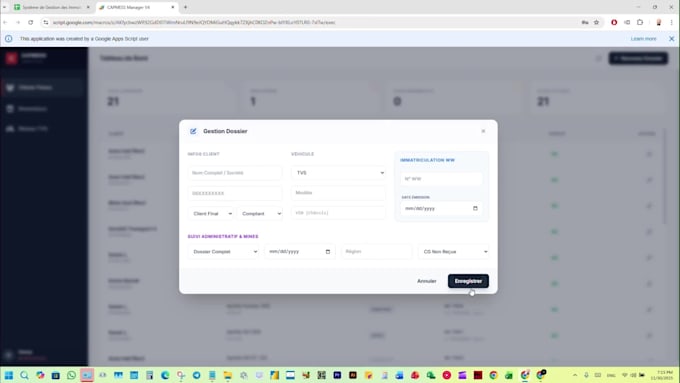Switch to the Système de Gestion browser tab
This screenshot has height=383, width=680.
tap(51, 7)
